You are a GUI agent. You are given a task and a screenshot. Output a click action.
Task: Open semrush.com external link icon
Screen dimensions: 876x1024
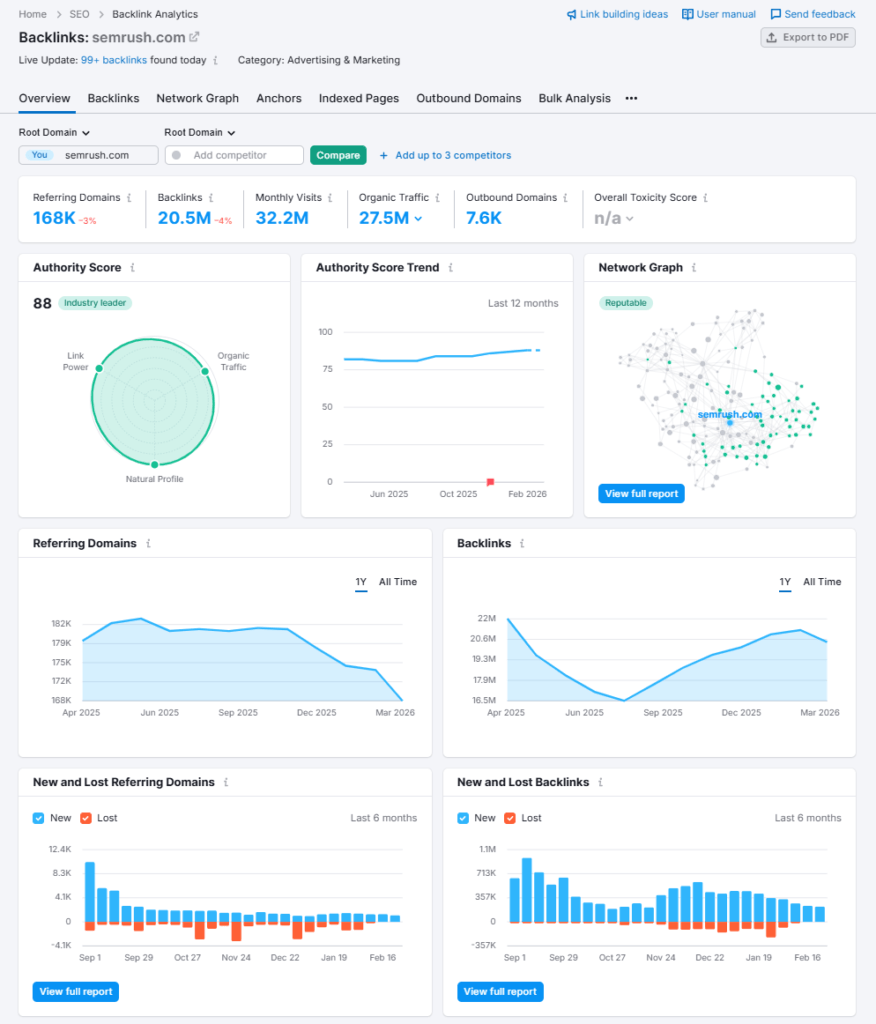pyautogui.click(x=194, y=37)
